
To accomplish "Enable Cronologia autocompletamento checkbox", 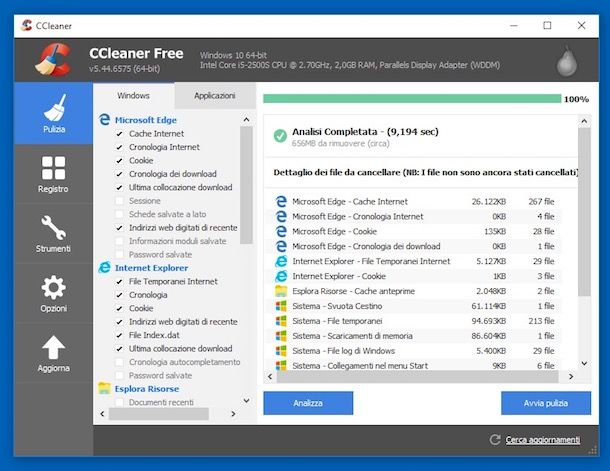I will click(119, 362).
